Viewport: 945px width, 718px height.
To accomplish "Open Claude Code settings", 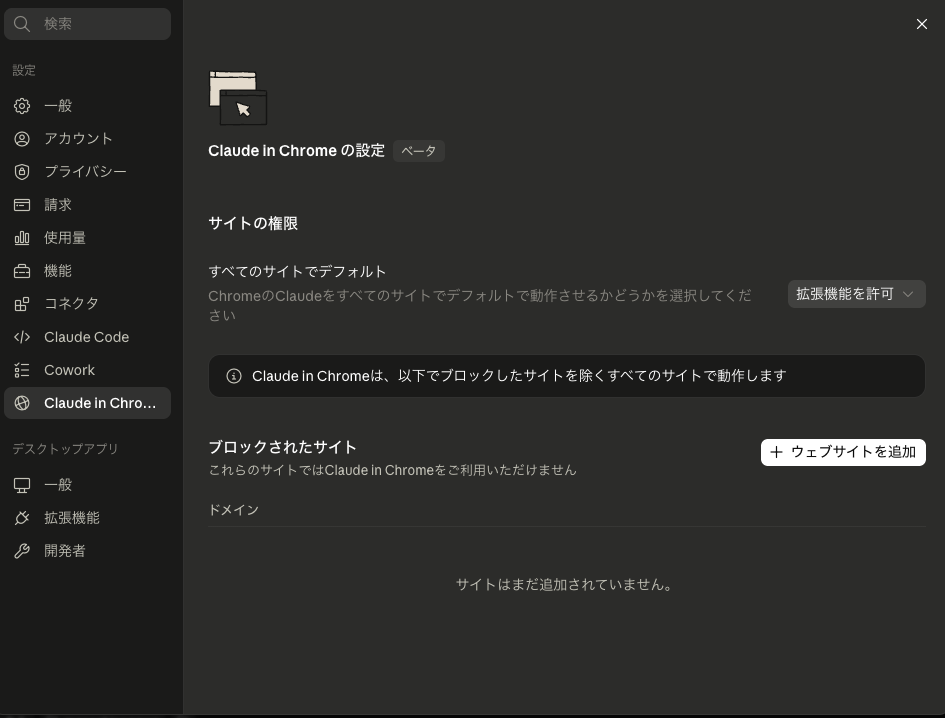I will click(87, 337).
